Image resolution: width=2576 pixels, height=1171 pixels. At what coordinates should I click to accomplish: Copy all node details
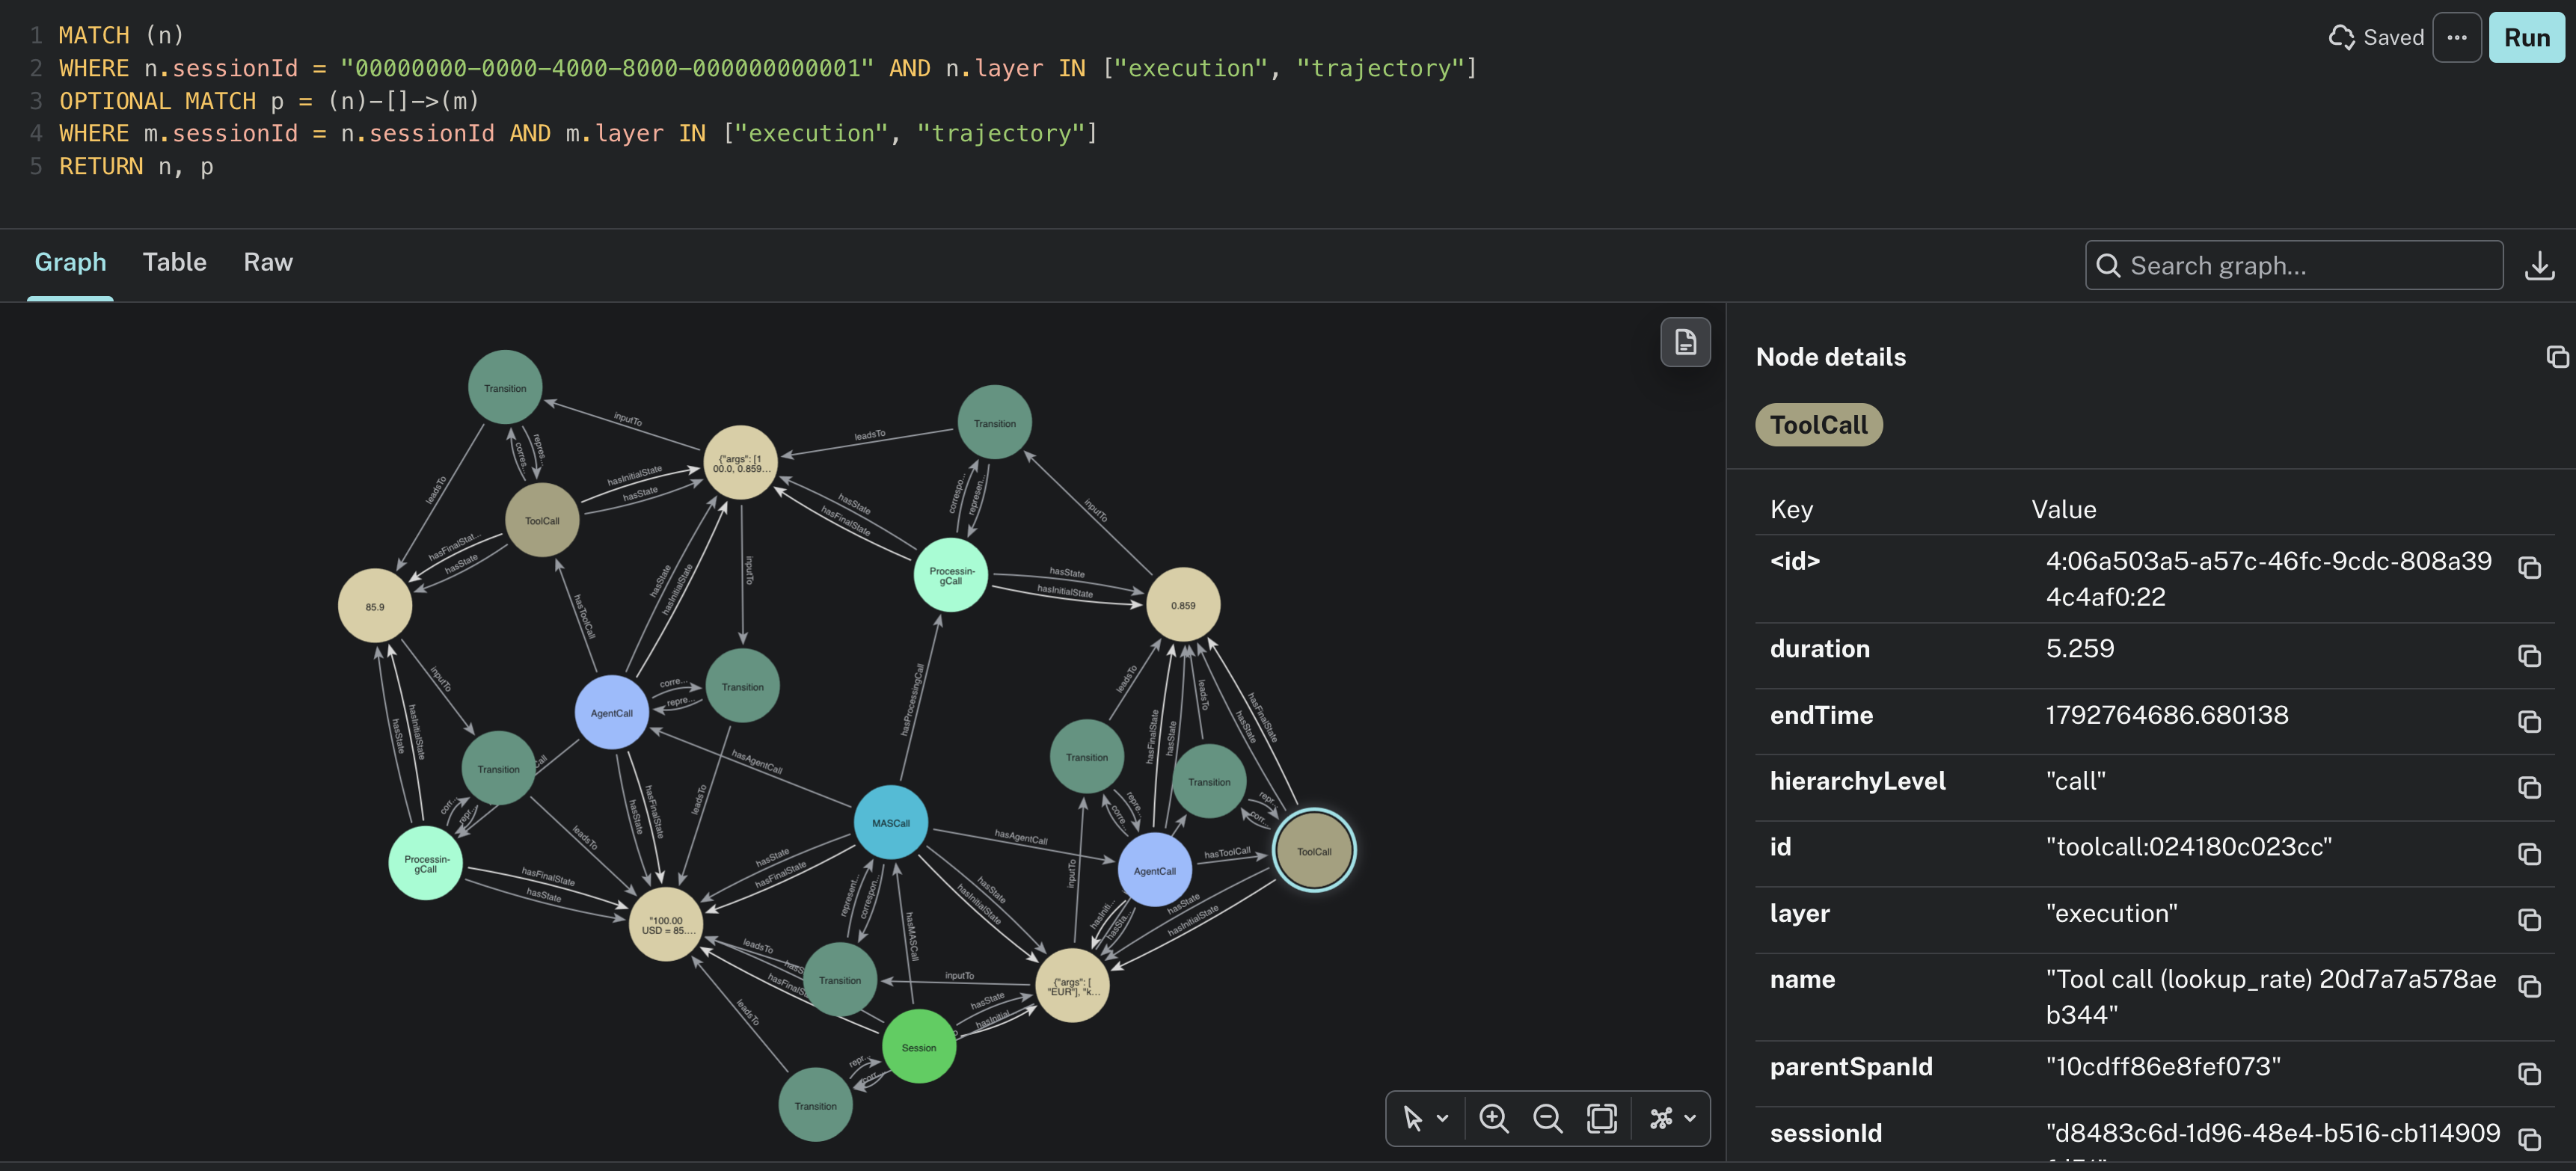tap(2557, 357)
